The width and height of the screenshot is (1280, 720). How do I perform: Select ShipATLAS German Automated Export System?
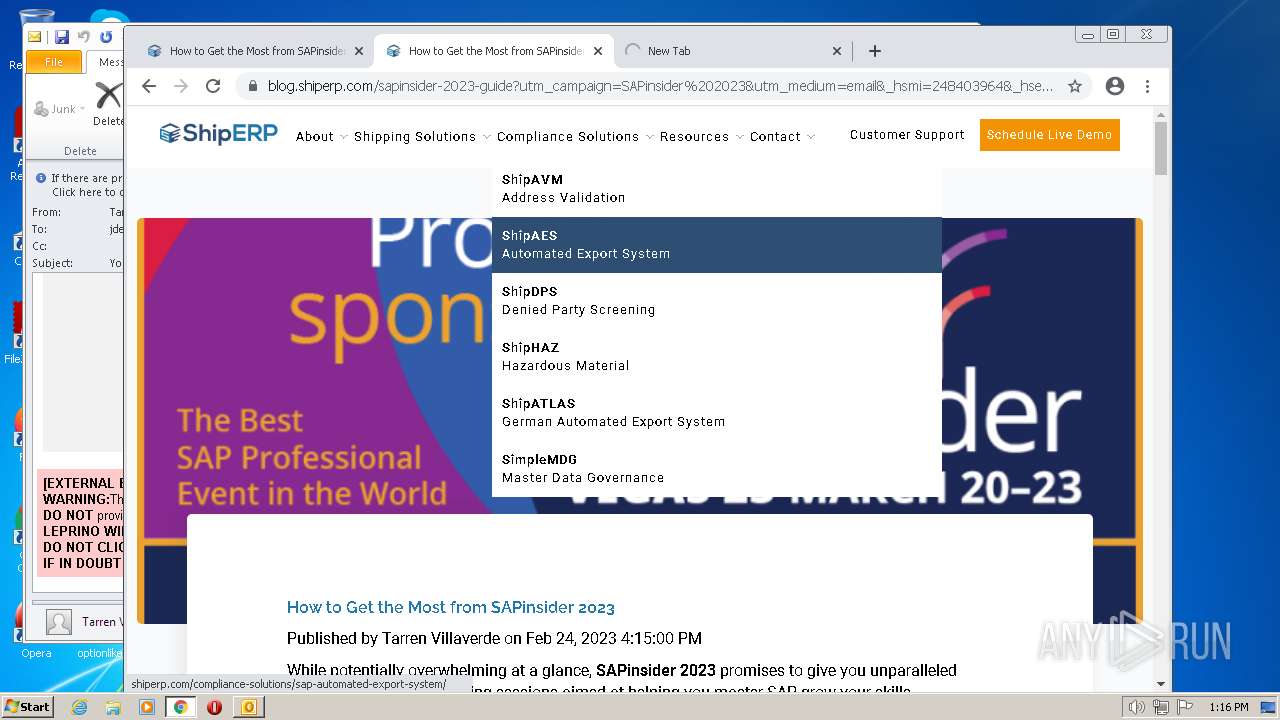click(717, 413)
